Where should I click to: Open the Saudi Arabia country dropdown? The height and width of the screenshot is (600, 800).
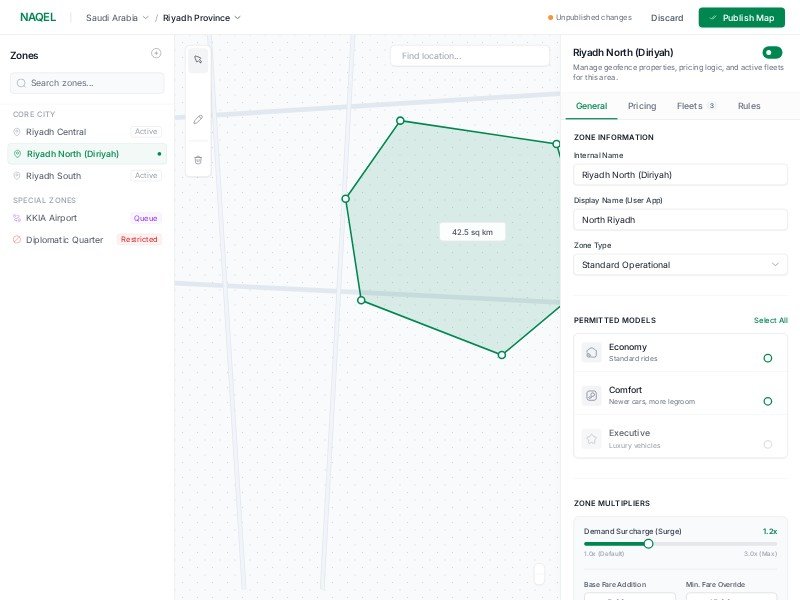click(x=117, y=18)
